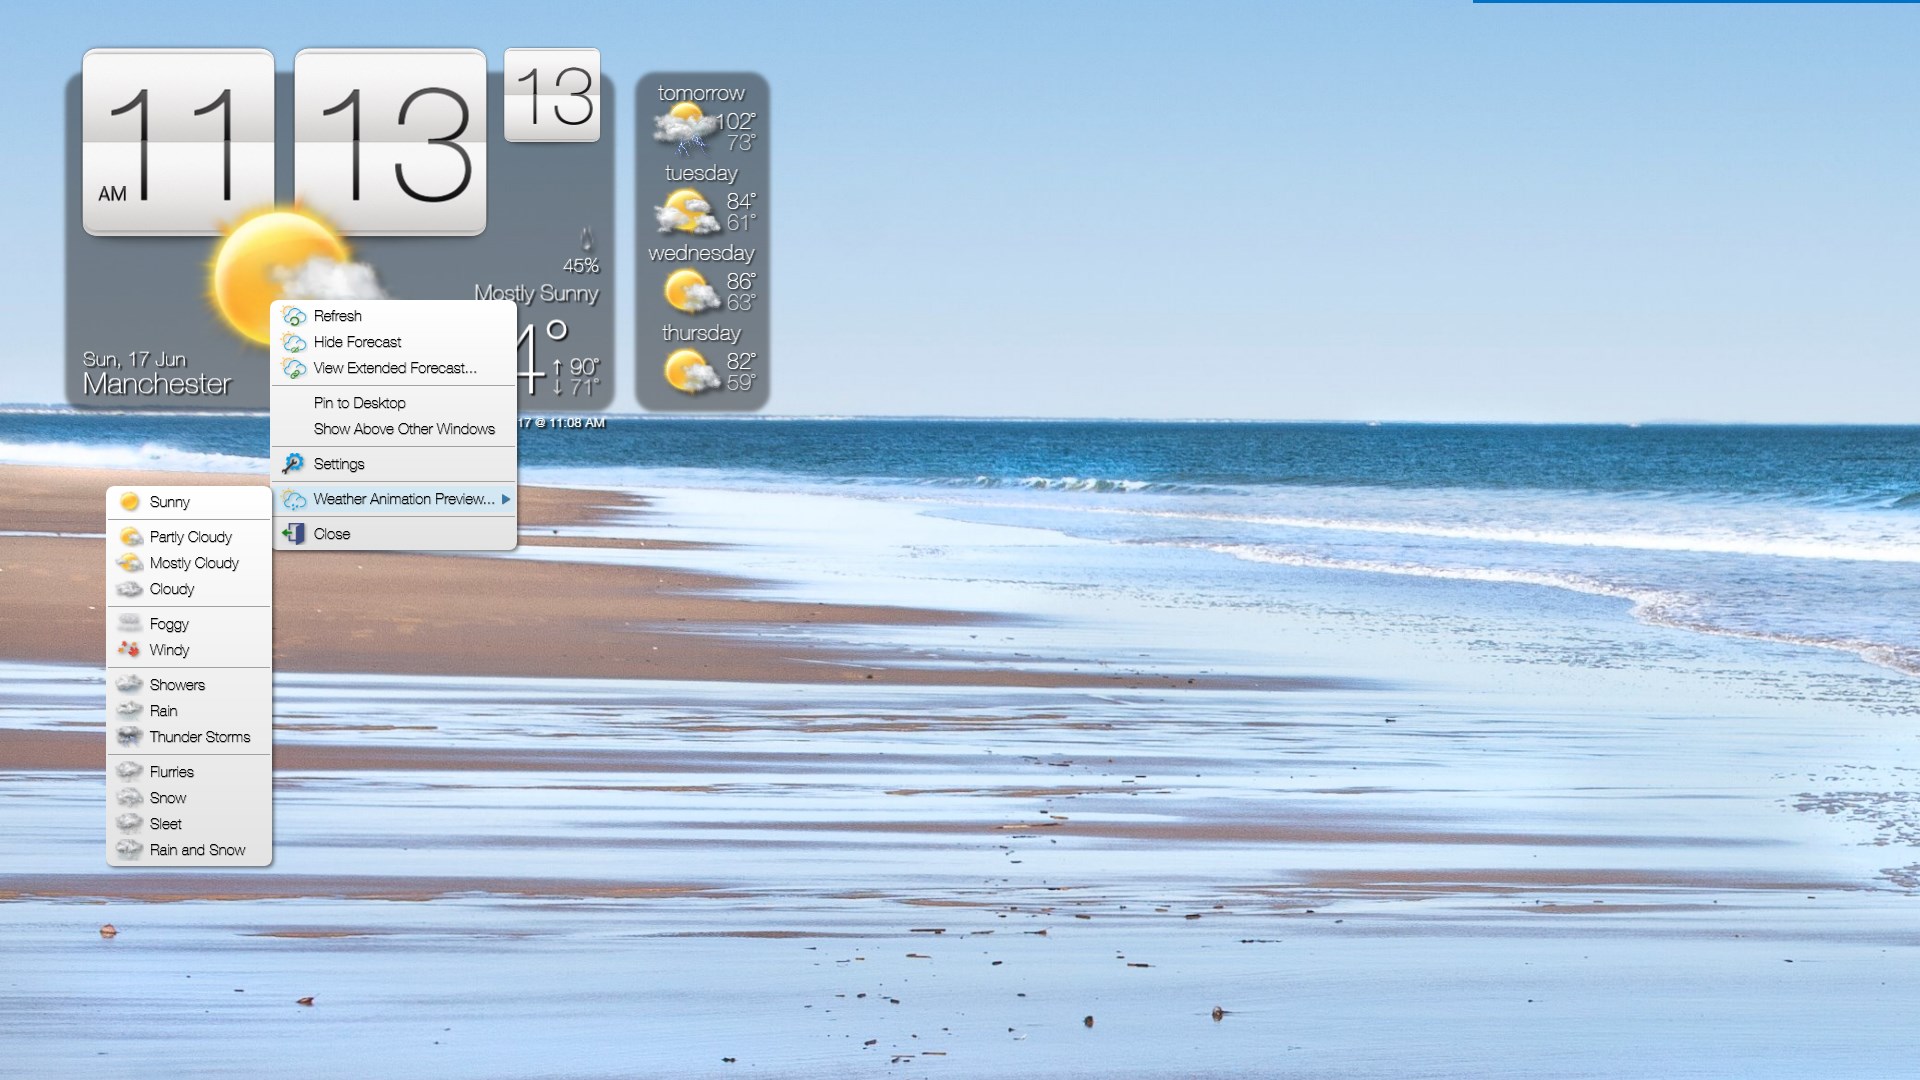Enable Pin to Desktop

pyautogui.click(x=358, y=402)
